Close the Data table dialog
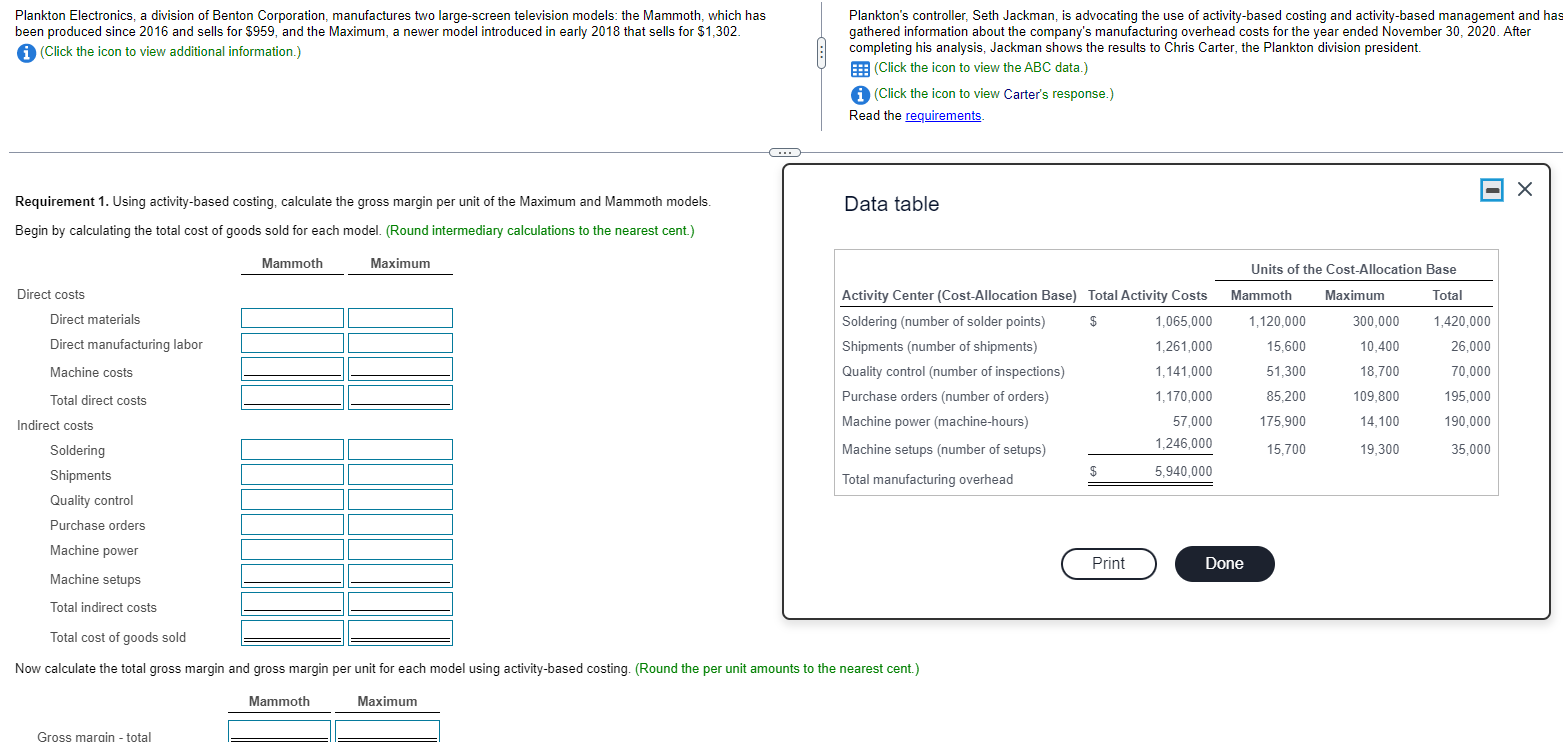Screen dimensions: 1563x744 click(1525, 189)
